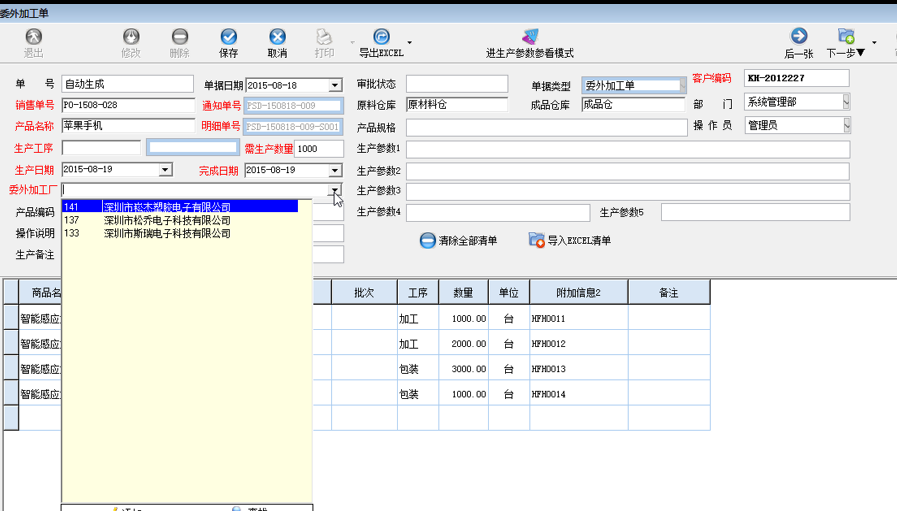Click the 生产参数2 input field
Screen dimensions: 897x511
click(x=628, y=171)
